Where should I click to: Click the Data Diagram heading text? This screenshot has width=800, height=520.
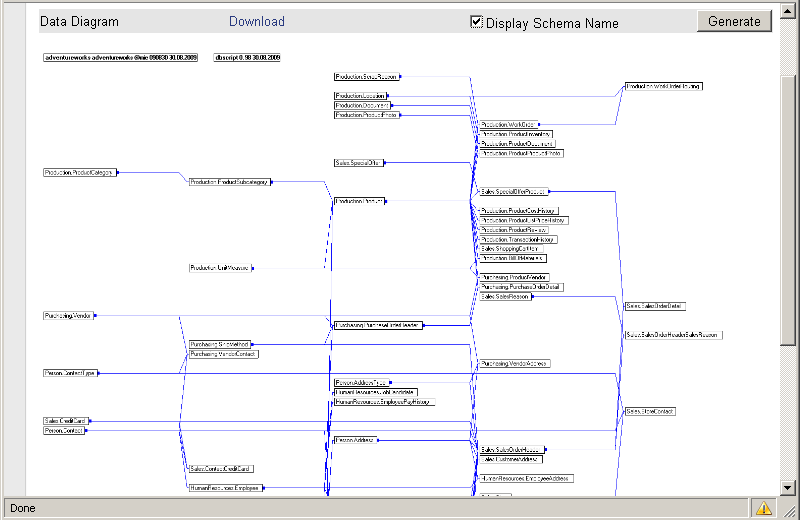tap(79, 21)
